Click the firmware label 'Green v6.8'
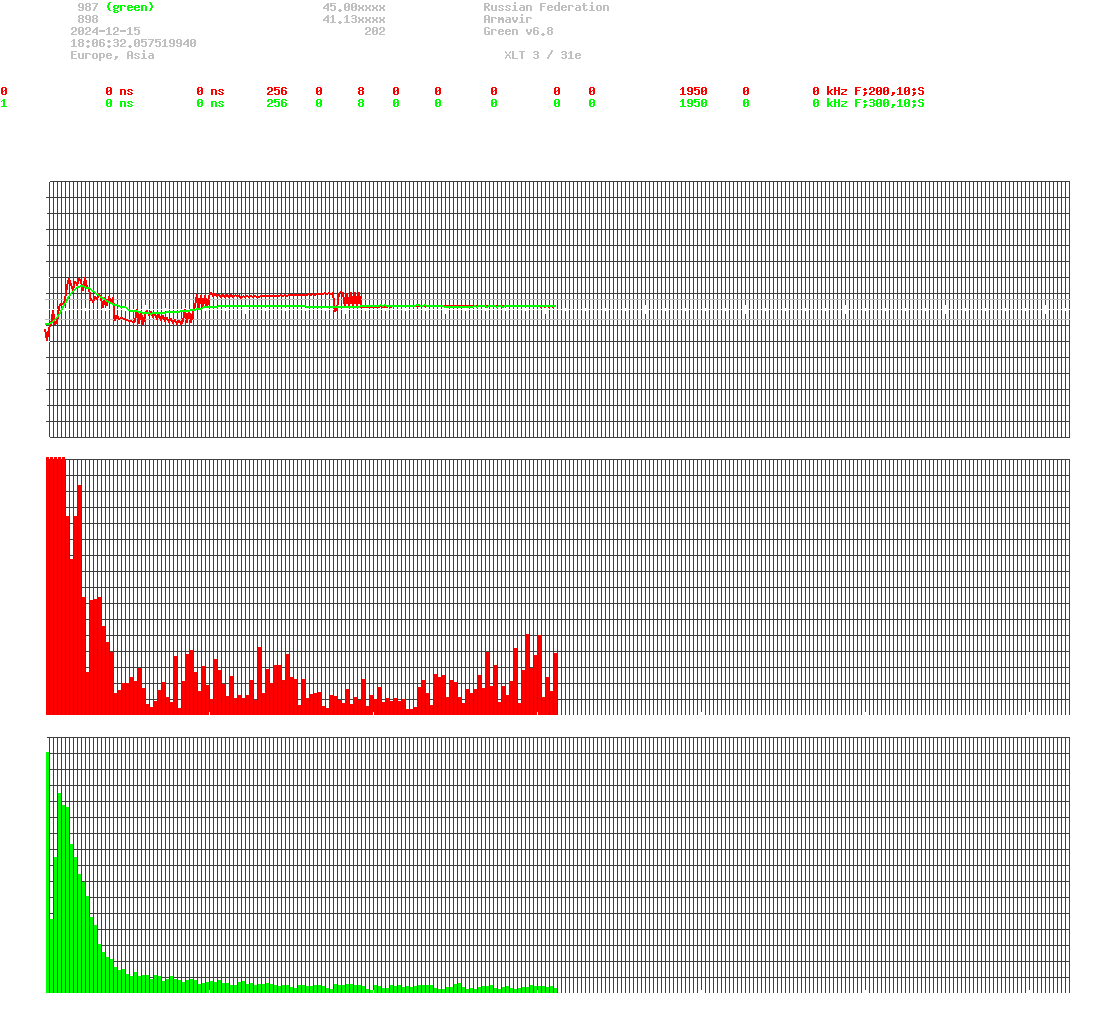 point(518,31)
